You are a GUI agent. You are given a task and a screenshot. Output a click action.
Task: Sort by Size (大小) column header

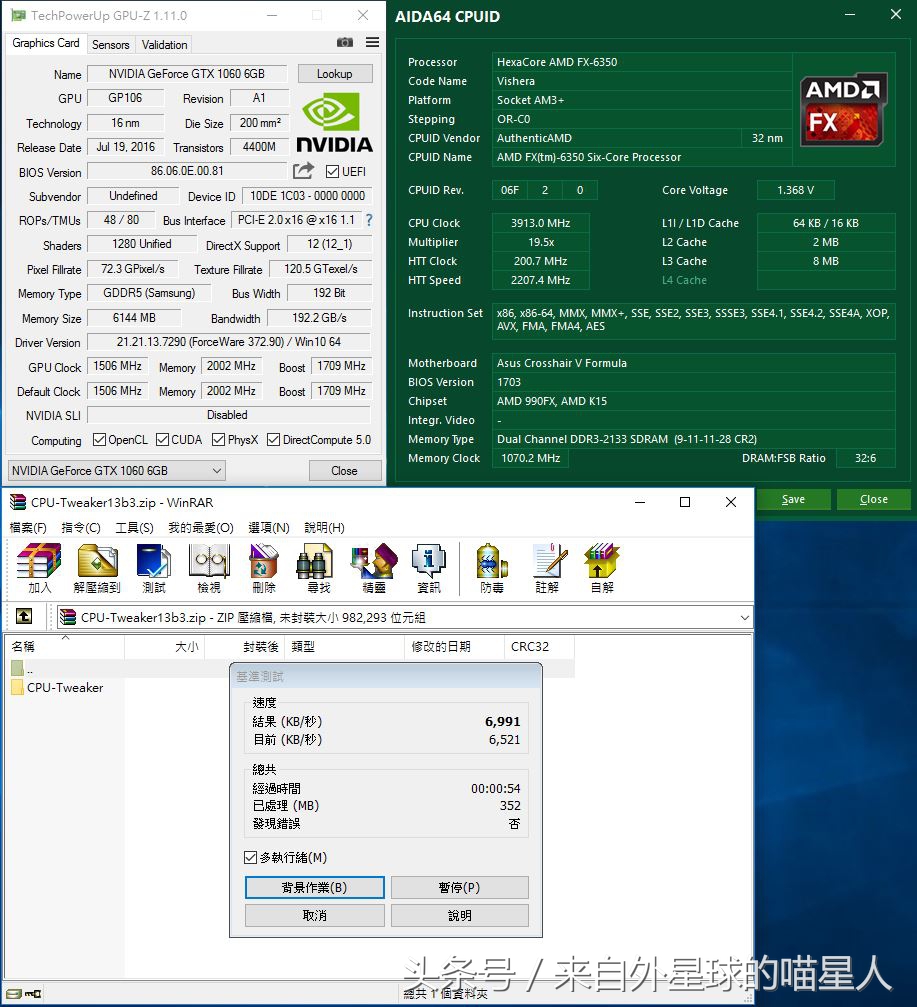[164, 647]
